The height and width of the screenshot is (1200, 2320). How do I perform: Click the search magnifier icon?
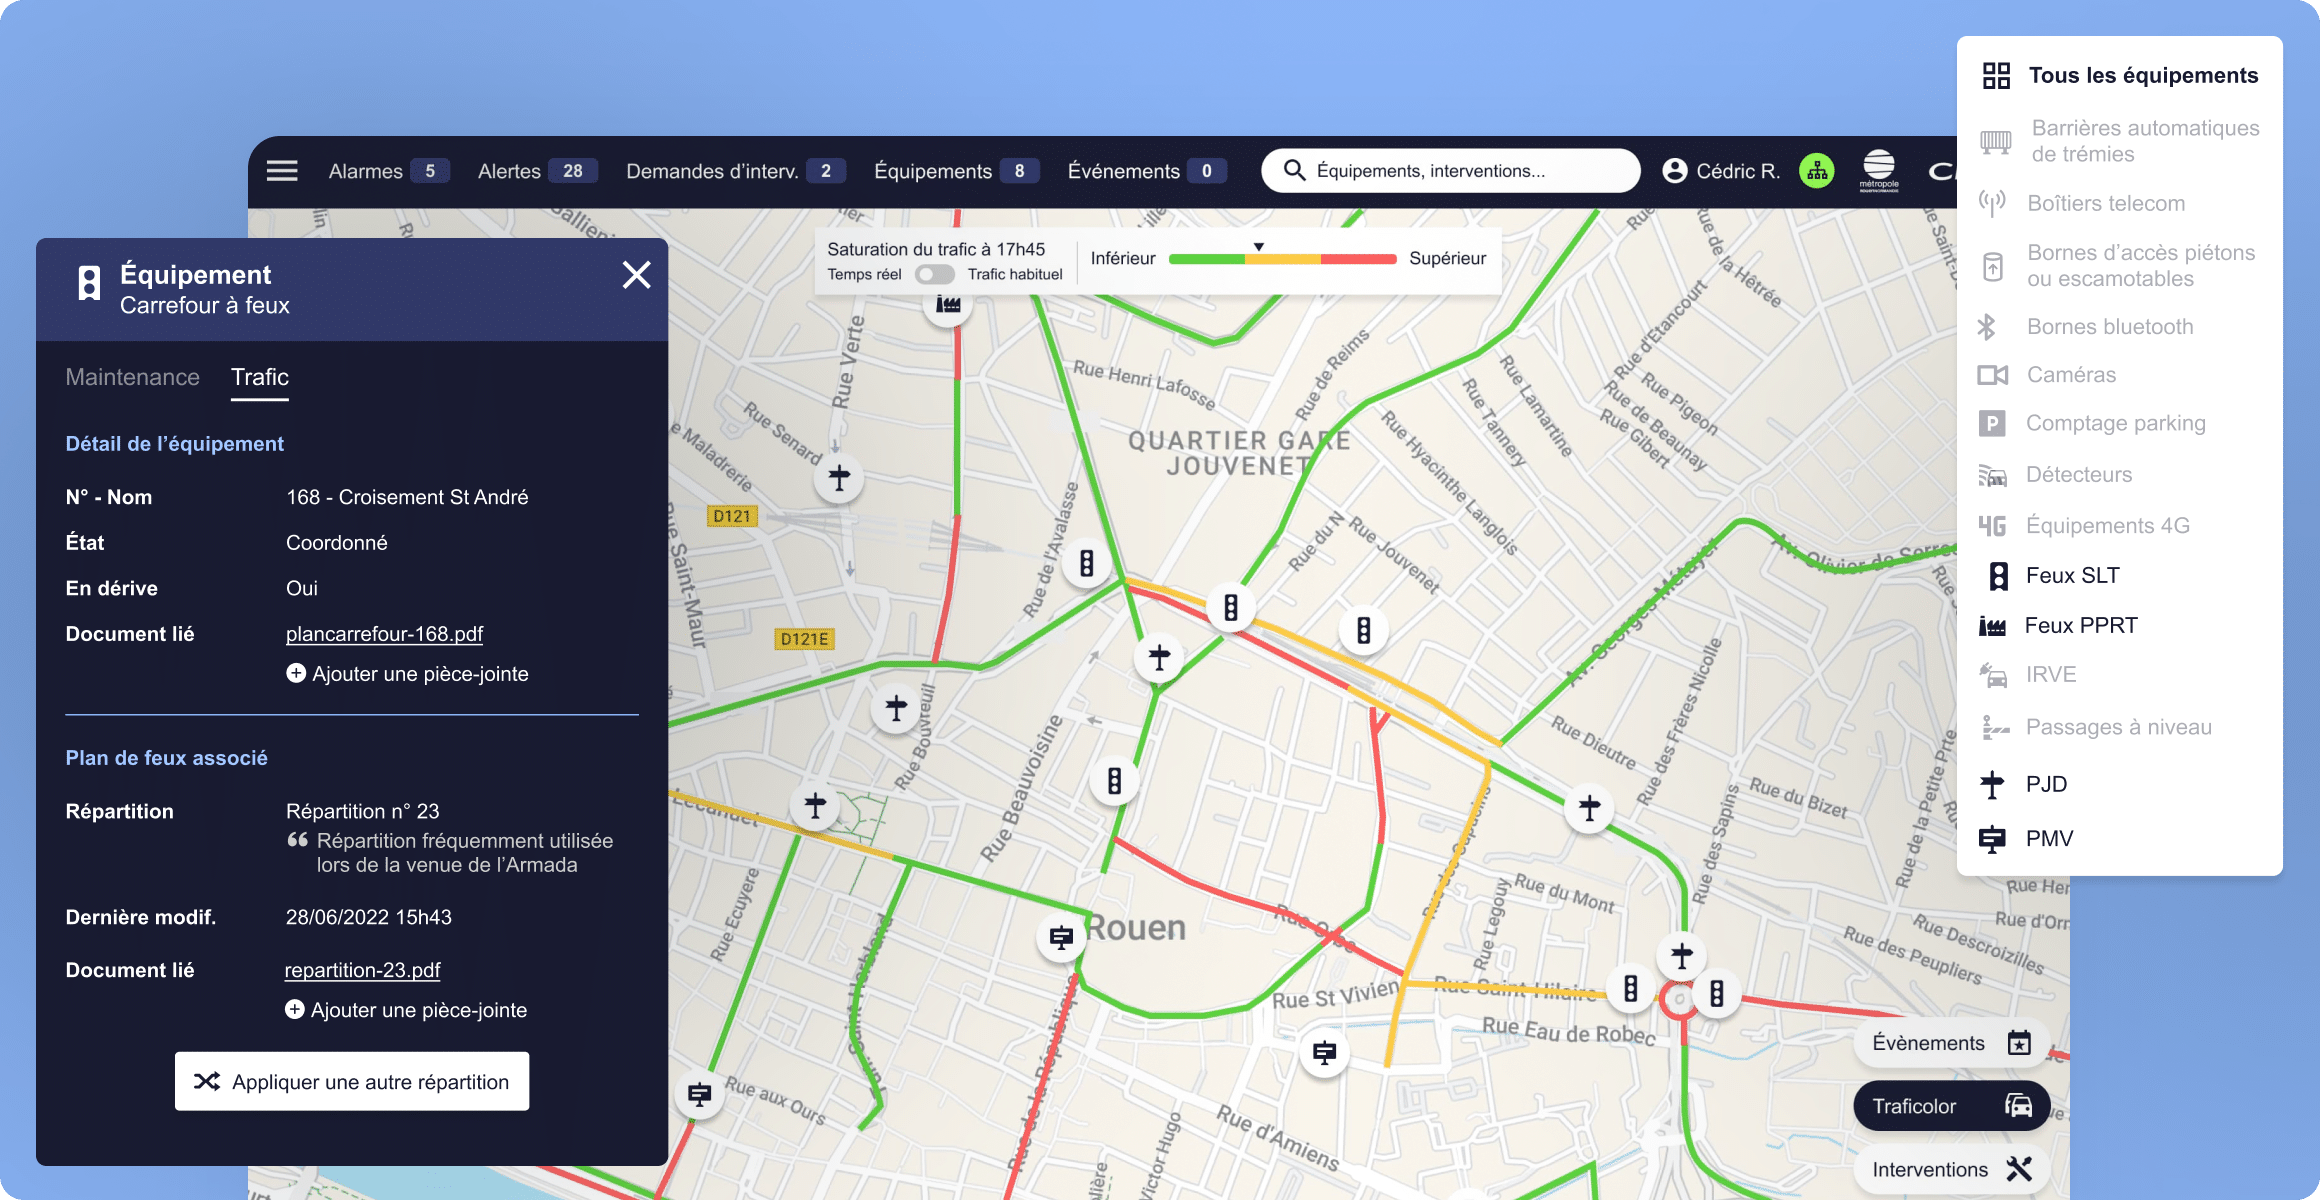pyautogui.click(x=1294, y=171)
